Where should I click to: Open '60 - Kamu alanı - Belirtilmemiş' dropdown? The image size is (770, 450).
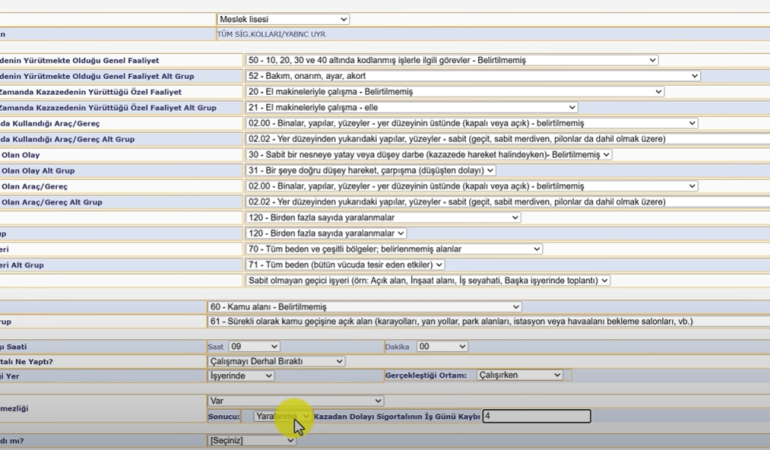(364, 307)
